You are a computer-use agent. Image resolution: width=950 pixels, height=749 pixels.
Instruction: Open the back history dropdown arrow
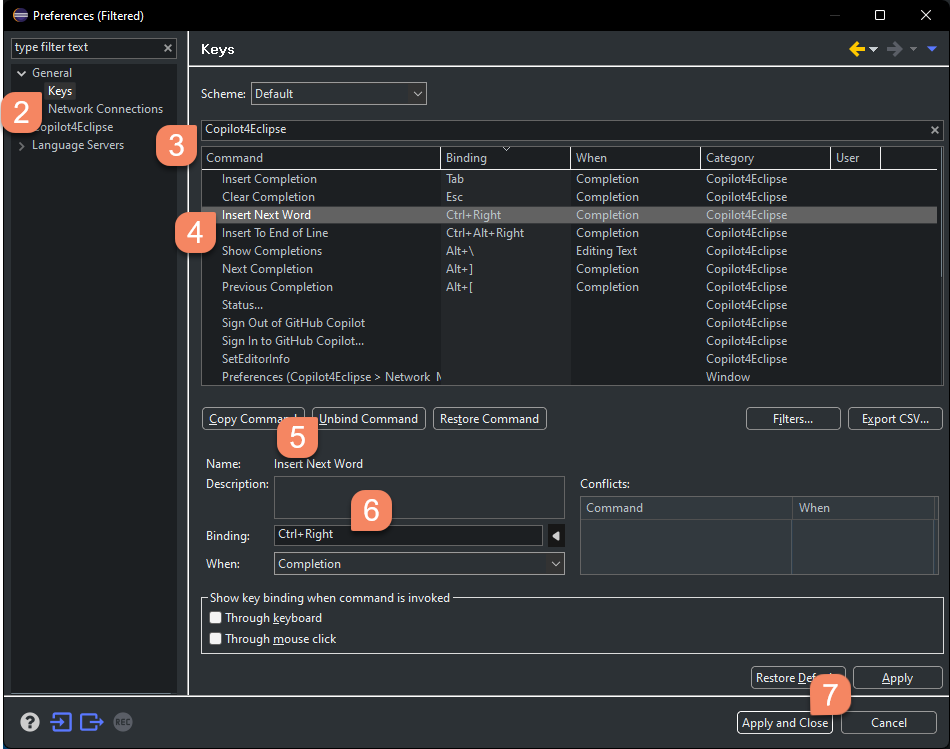click(873, 50)
